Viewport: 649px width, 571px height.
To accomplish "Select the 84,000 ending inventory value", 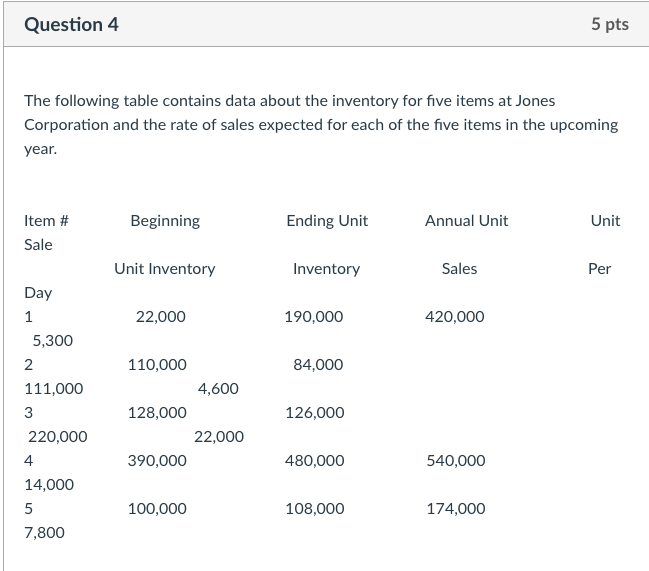I will (x=318, y=365).
